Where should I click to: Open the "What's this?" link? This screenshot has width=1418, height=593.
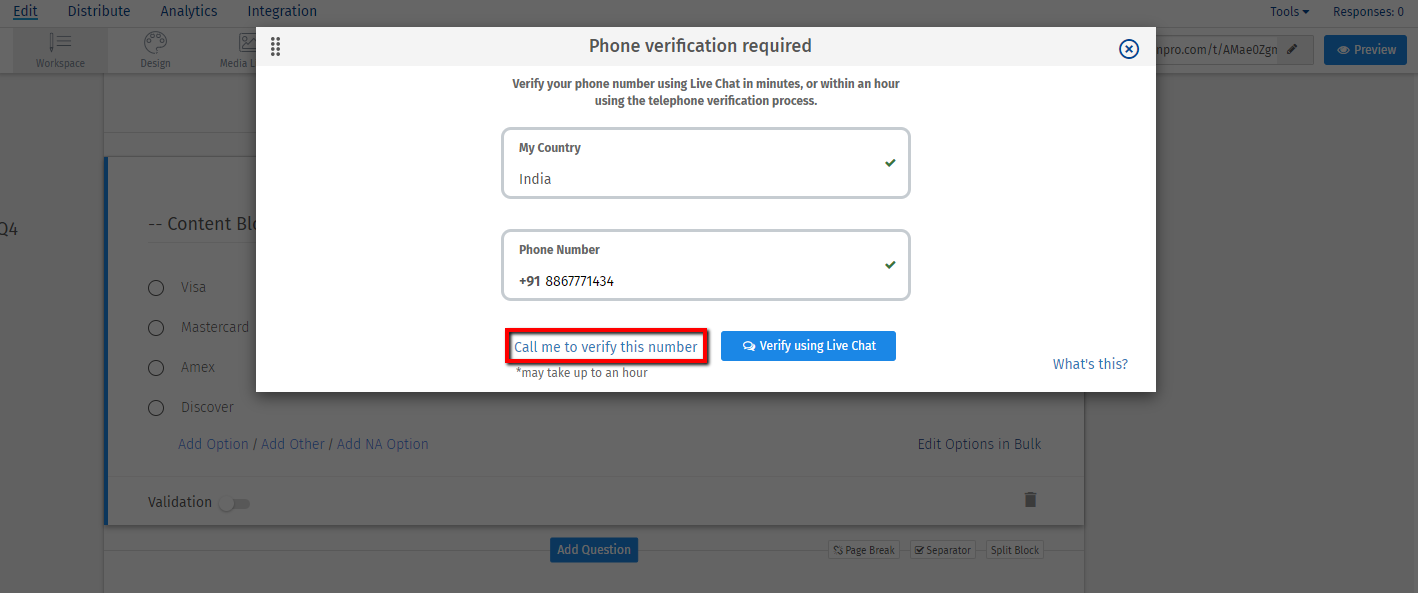[x=1090, y=363]
